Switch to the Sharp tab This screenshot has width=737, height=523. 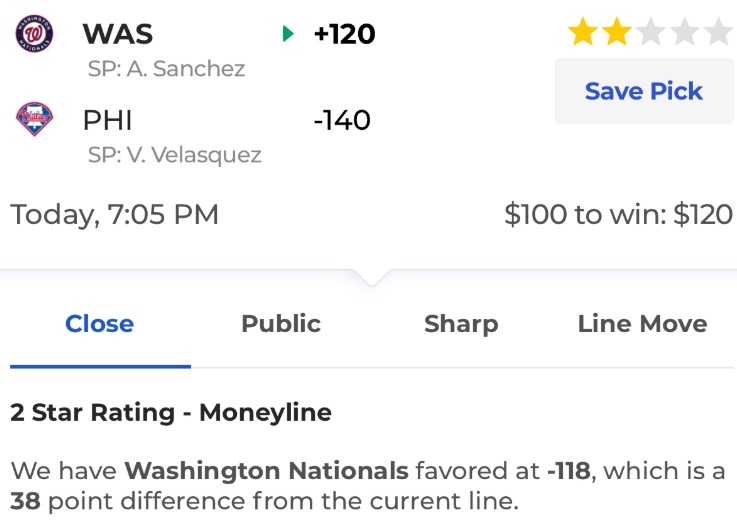(x=461, y=325)
